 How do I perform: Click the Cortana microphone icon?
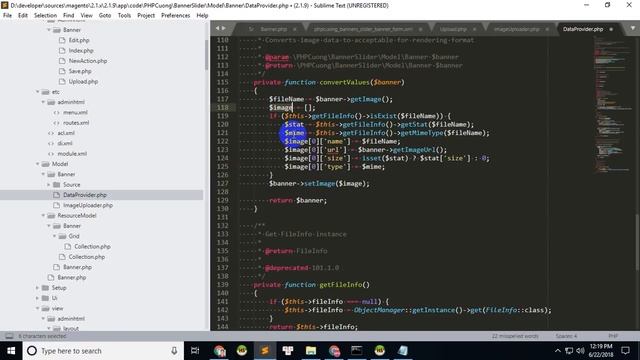coord(174,351)
